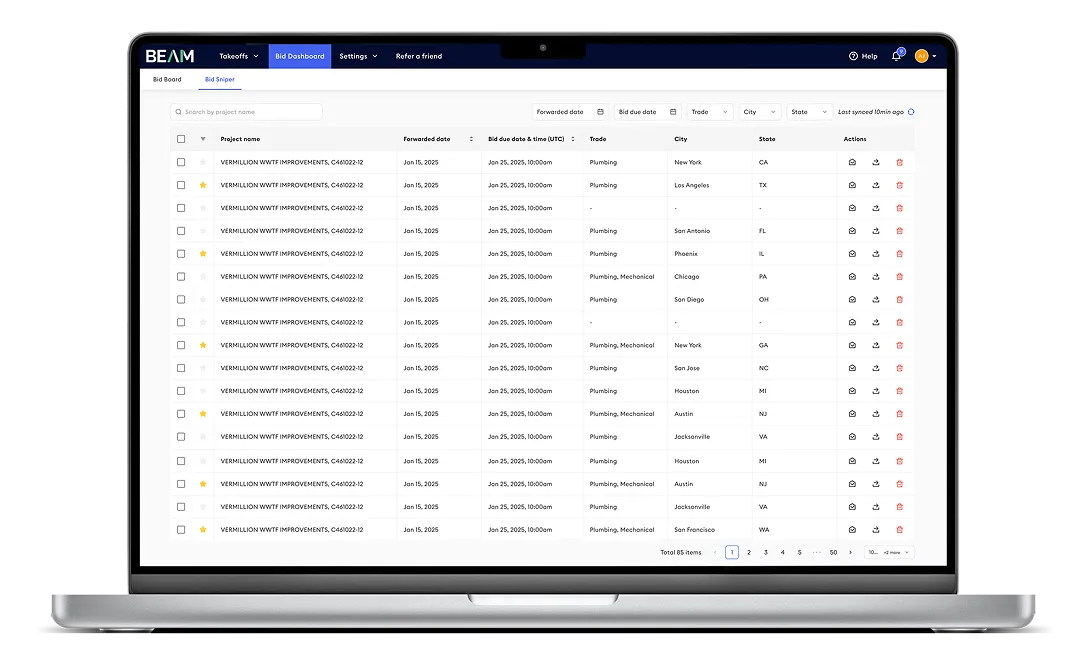Expand the Takeoffs menu
1079x666 pixels.
click(x=239, y=56)
